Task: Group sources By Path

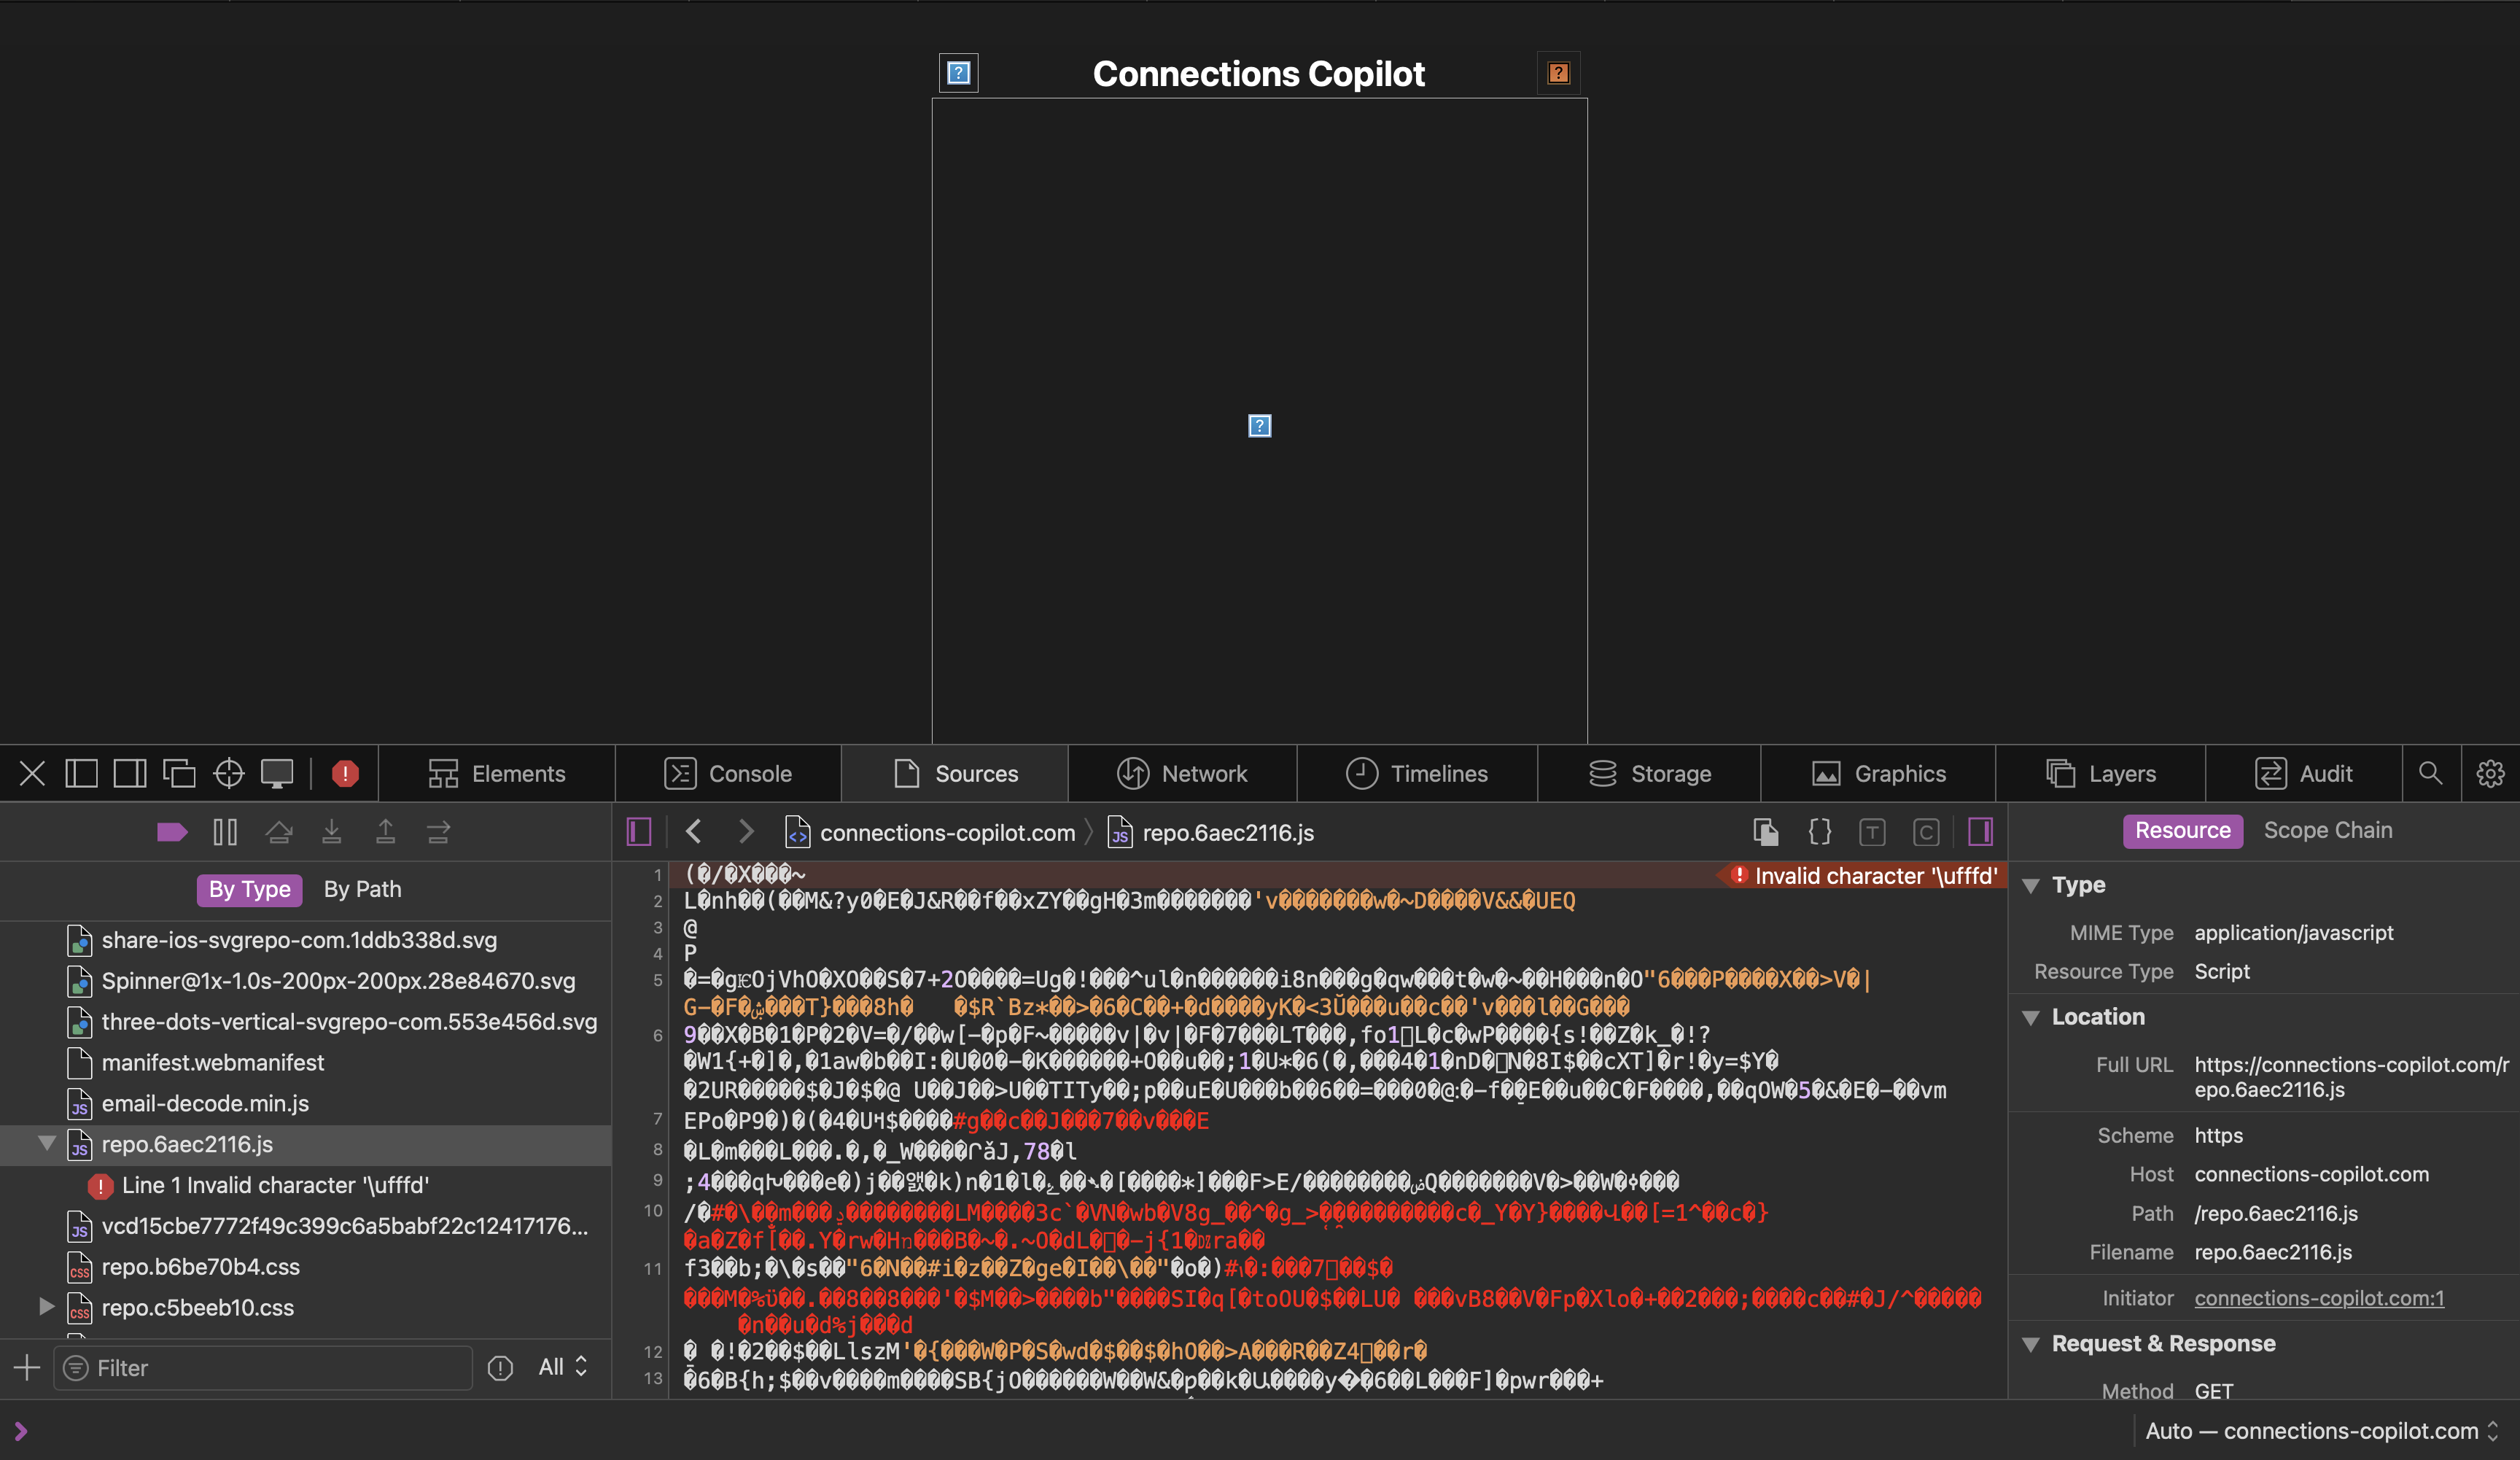Action: click(x=362, y=889)
